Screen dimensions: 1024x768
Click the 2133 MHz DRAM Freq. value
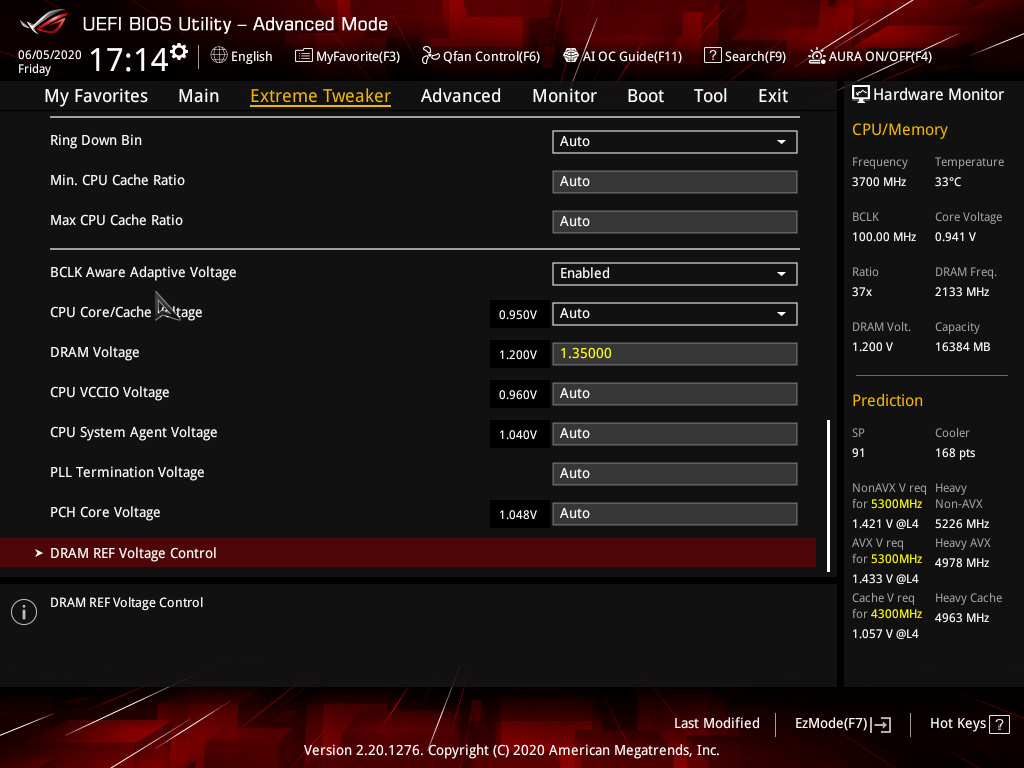pos(961,292)
